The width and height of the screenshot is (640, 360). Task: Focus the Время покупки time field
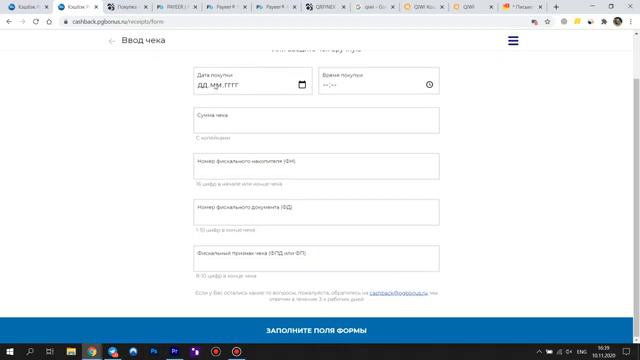tap(379, 81)
